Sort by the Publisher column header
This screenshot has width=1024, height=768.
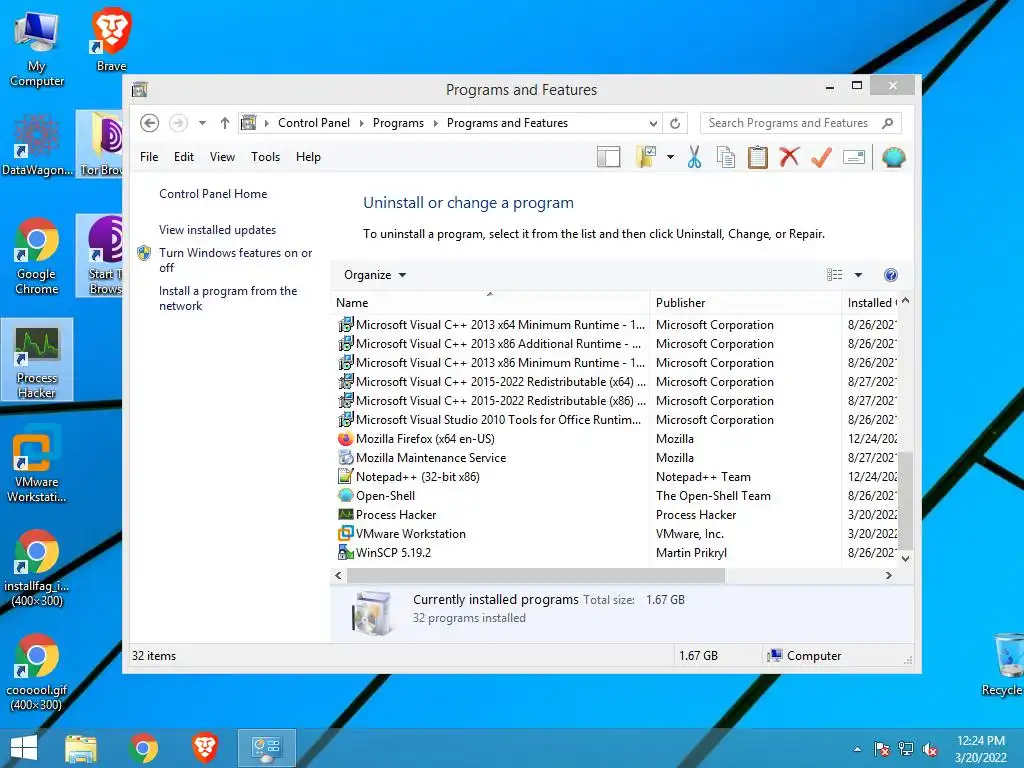(745, 303)
